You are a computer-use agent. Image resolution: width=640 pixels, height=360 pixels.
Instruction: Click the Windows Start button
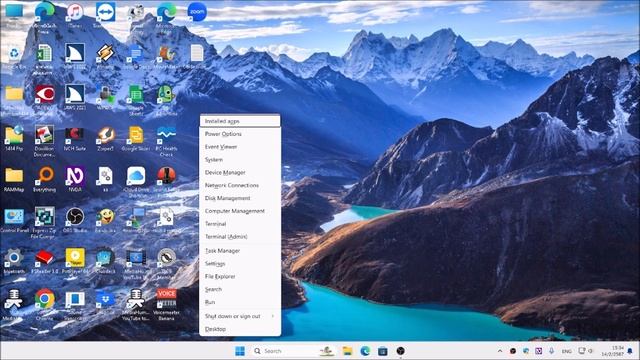[240, 351]
